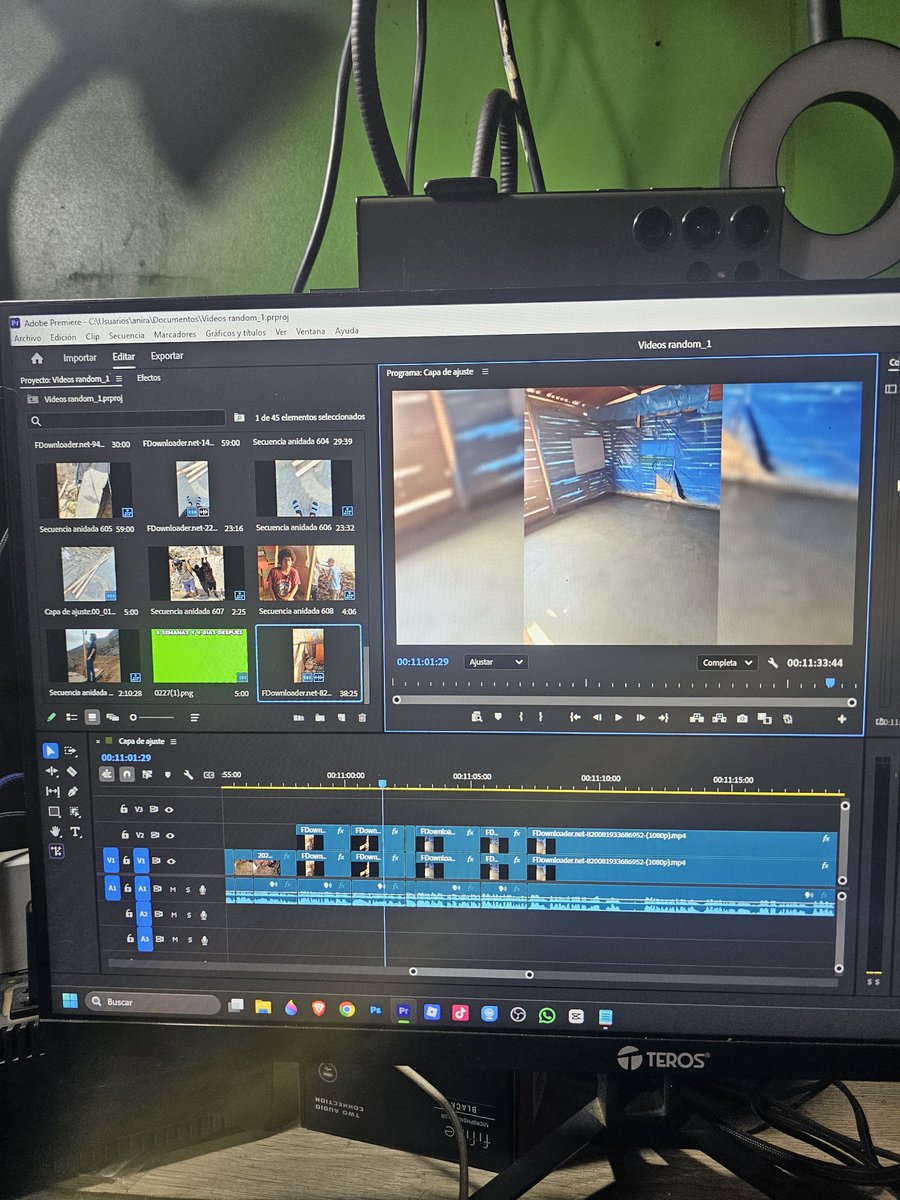Click the Editar workspace tab

(124, 356)
